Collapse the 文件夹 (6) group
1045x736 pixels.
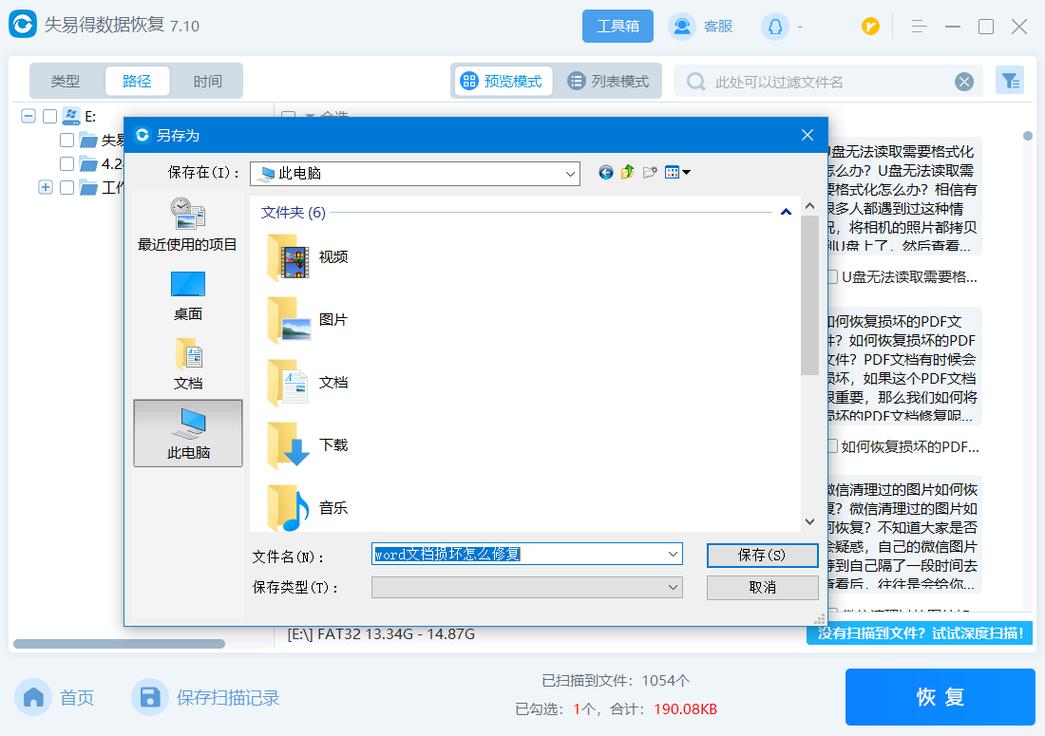(x=786, y=212)
